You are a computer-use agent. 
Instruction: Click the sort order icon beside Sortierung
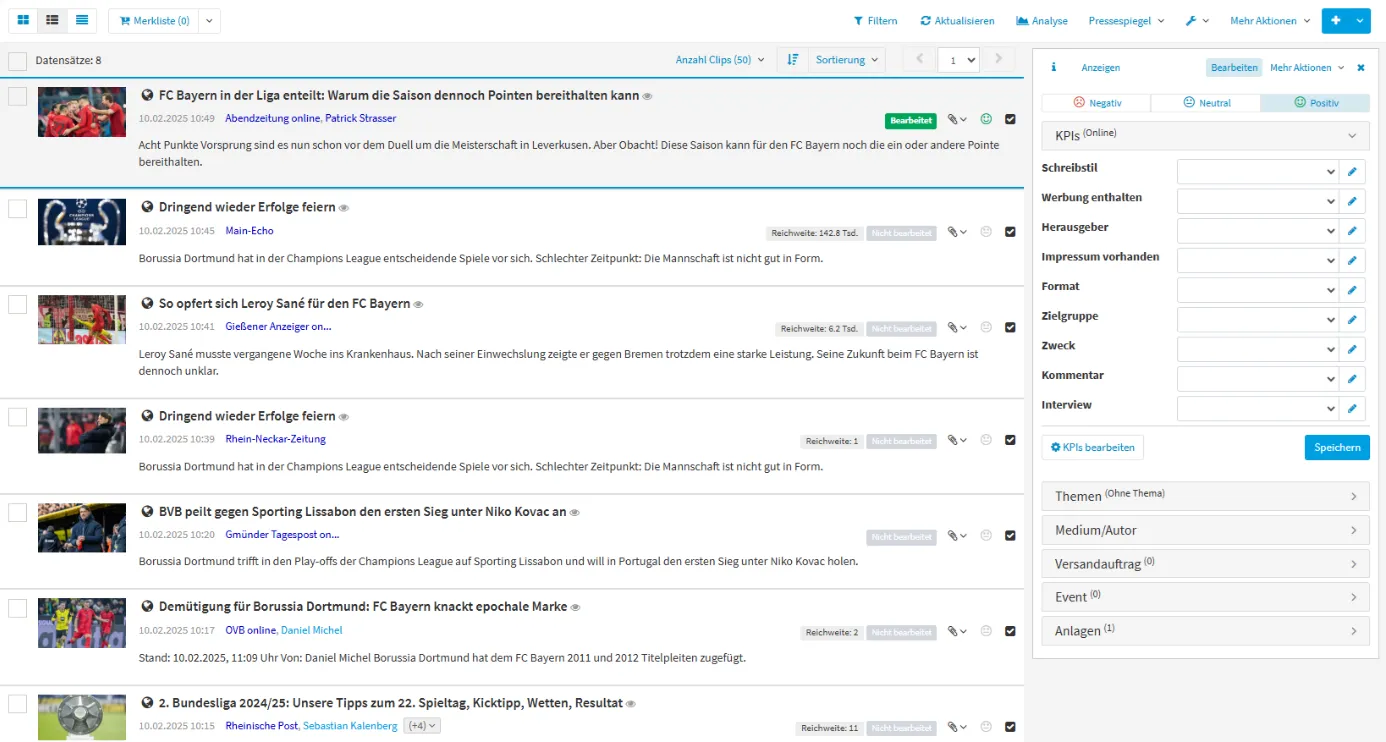[793, 60]
